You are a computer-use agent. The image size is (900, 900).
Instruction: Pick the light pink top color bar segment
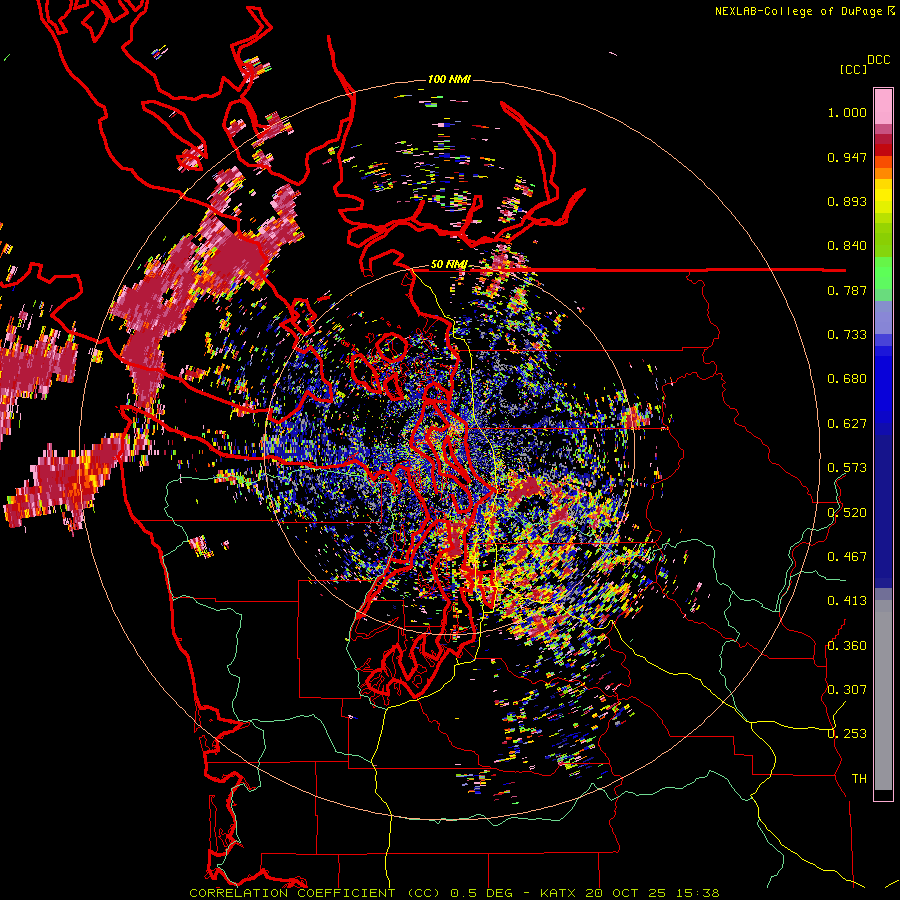pos(883,107)
